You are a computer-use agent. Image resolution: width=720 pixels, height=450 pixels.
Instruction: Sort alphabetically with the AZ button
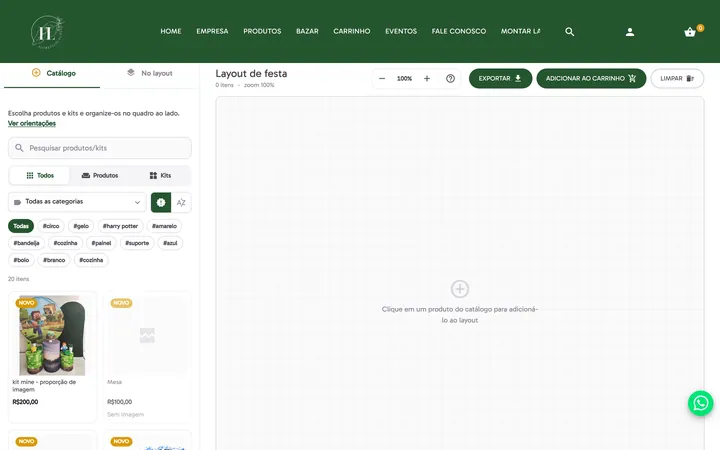coord(181,202)
